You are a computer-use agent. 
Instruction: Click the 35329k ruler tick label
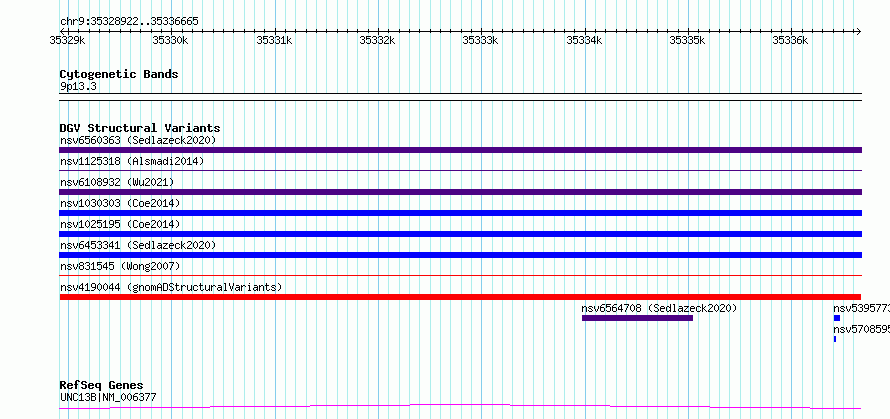[x=68, y=40]
